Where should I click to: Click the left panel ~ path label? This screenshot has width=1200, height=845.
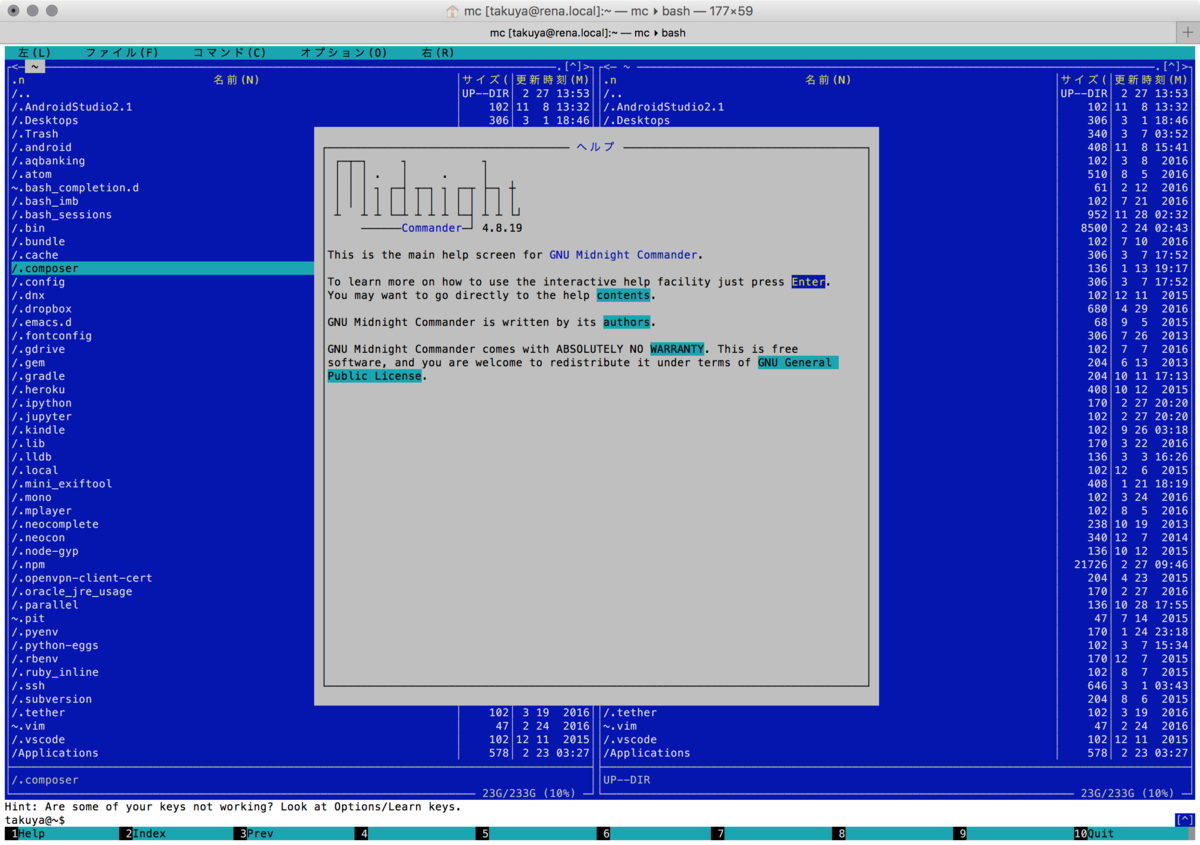(35, 67)
